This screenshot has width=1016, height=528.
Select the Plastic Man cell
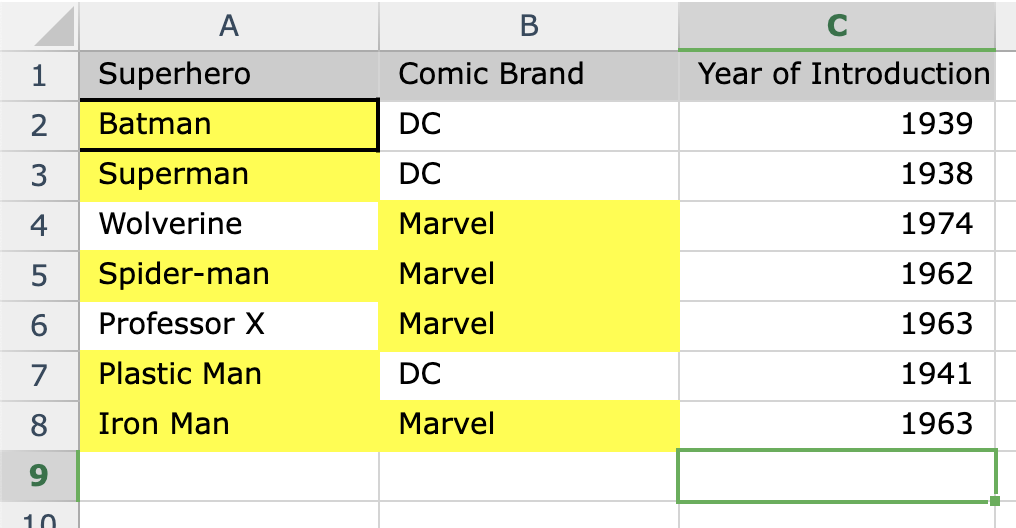tap(229, 375)
